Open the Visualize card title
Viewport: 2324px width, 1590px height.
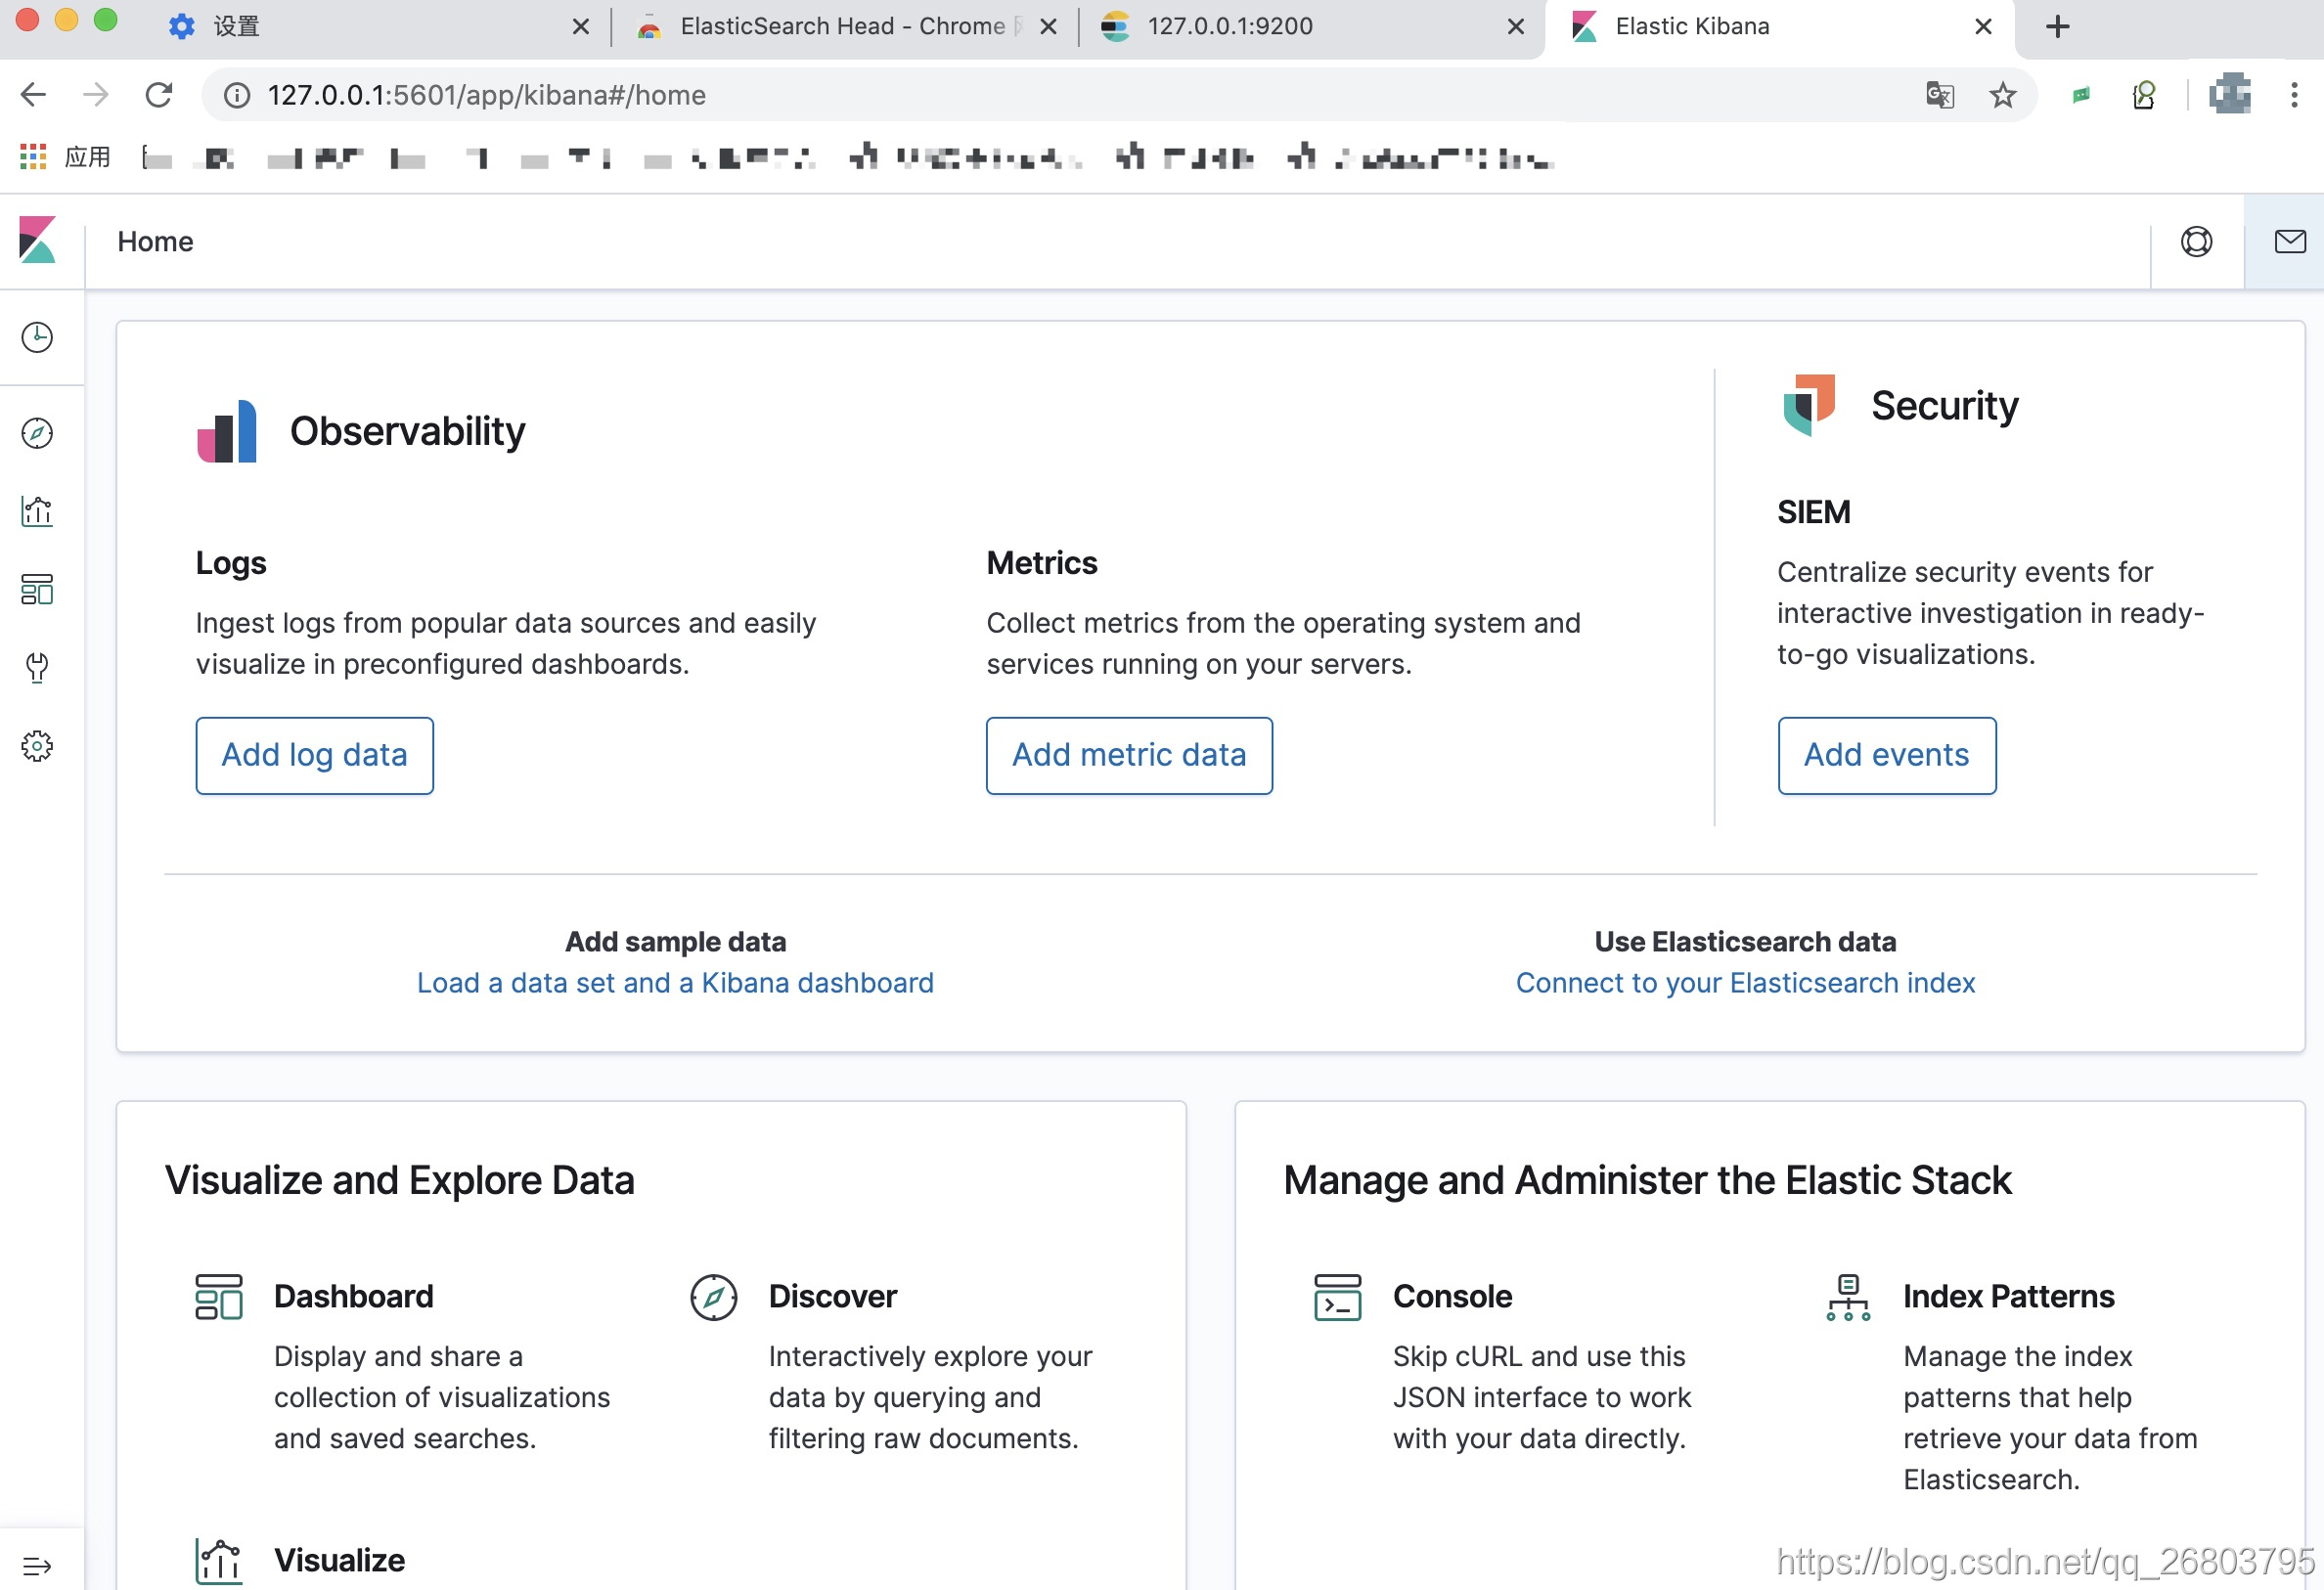point(340,1560)
